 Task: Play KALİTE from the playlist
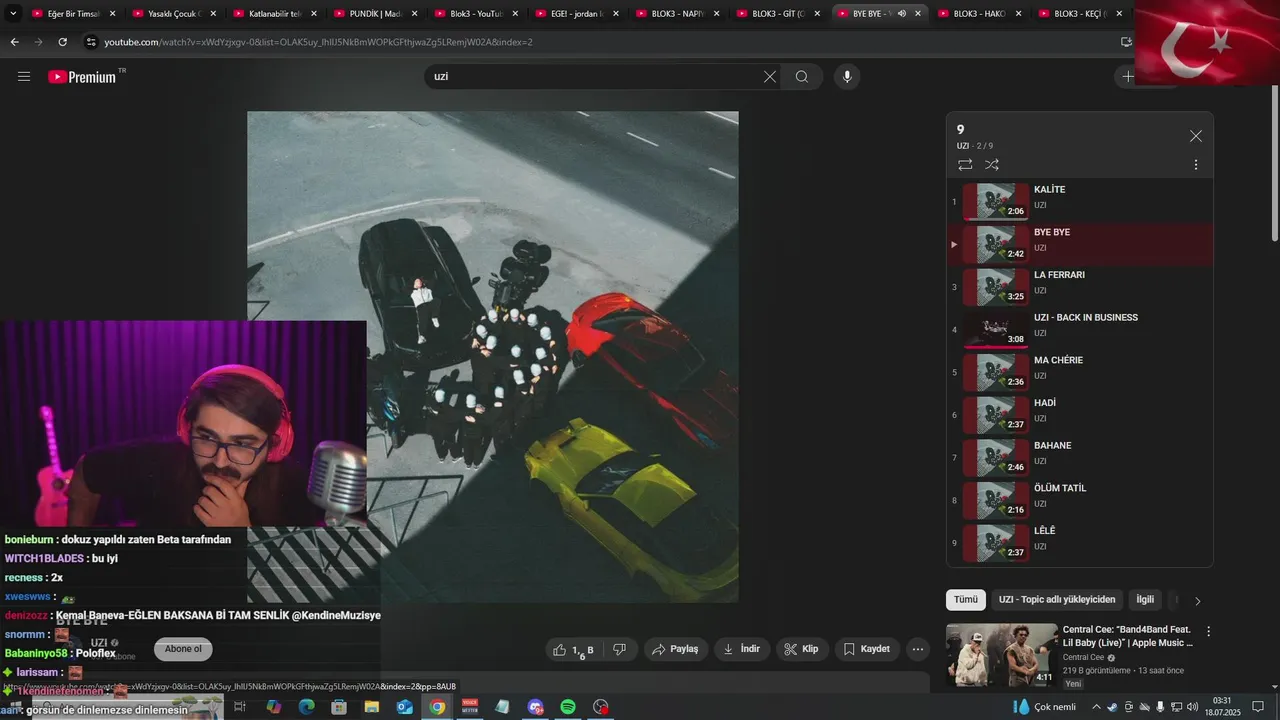tap(1080, 201)
